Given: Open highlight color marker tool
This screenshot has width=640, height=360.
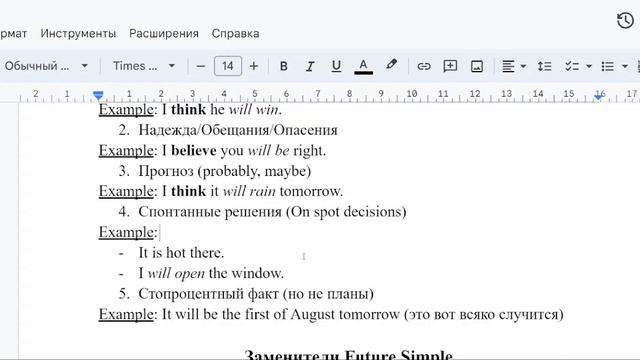Looking at the screenshot, I should [x=391, y=65].
